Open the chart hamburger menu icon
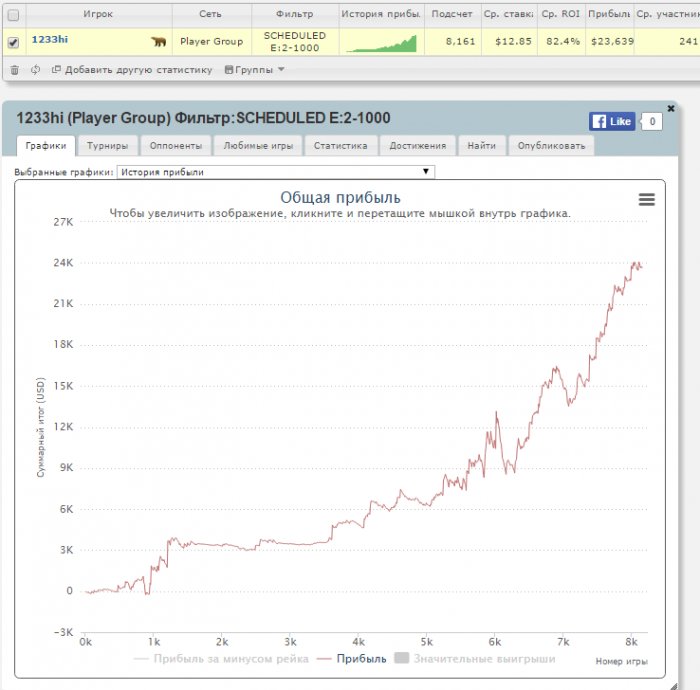This screenshot has width=700, height=690. [646, 200]
